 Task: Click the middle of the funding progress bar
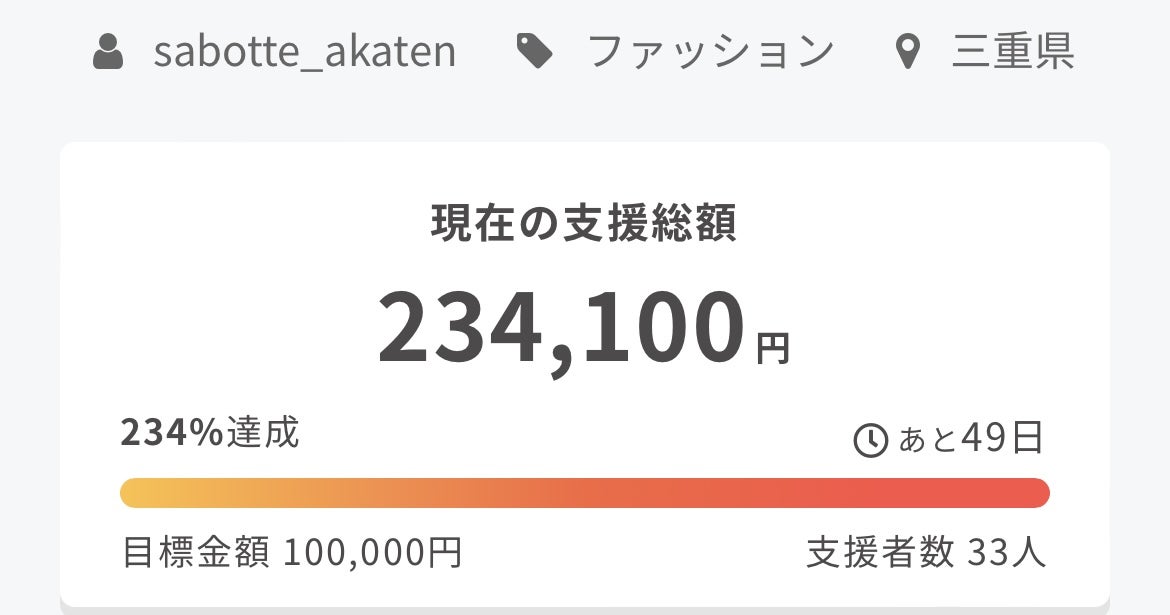point(584,493)
